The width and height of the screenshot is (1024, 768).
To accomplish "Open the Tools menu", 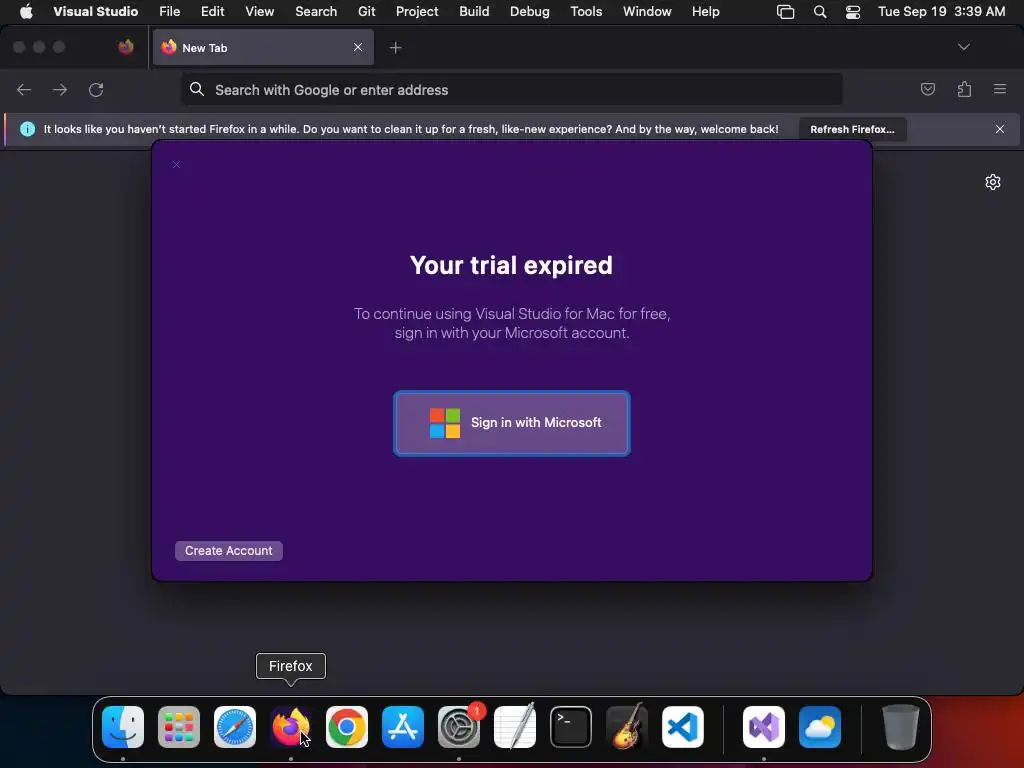I will [x=586, y=11].
